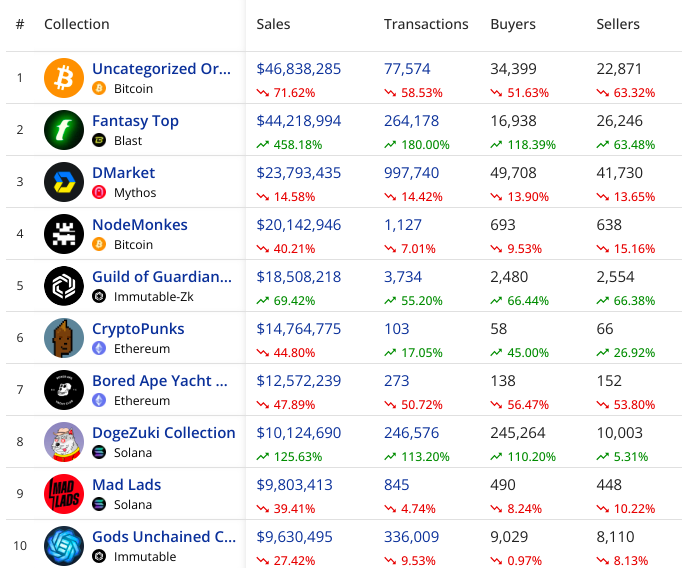Click the Mad Lads red logo
Screen dimensions: 691x568
click(x=64, y=494)
